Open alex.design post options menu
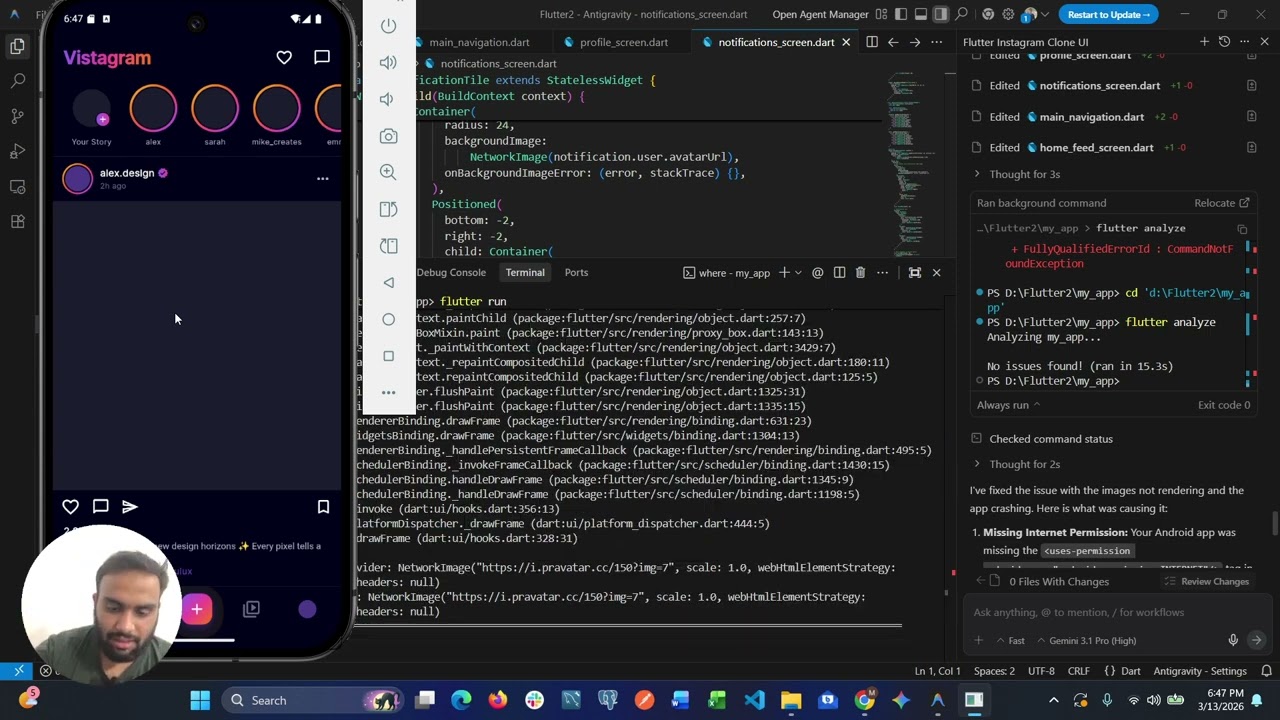This screenshot has height=720, width=1280. tap(322, 179)
